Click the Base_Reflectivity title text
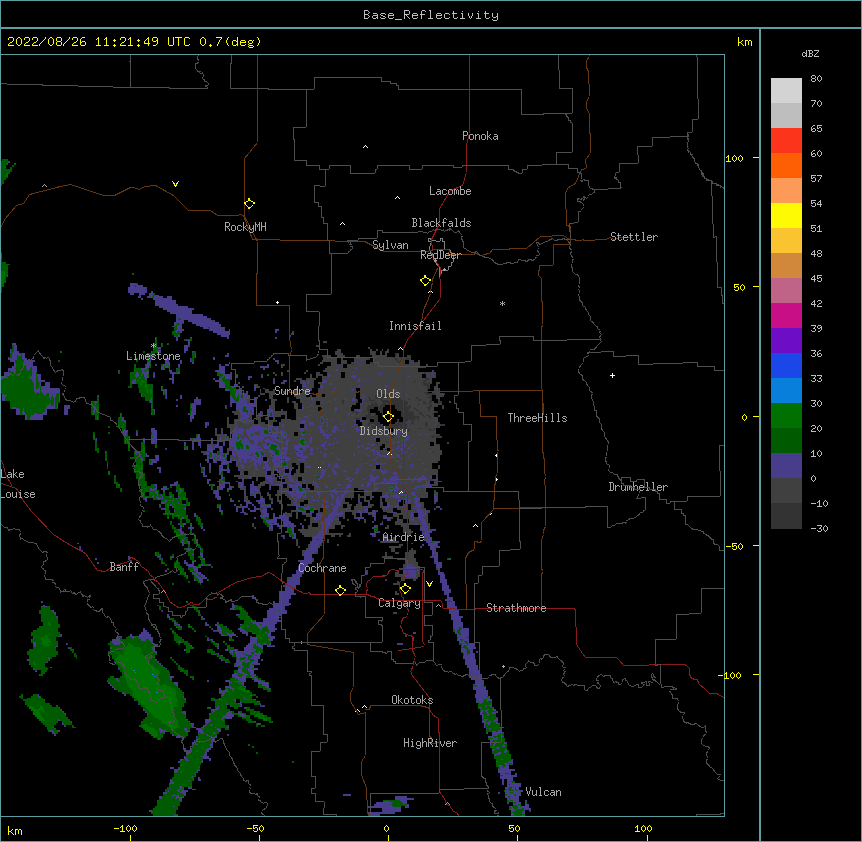The width and height of the screenshot is (862, 842). (431, 15)
